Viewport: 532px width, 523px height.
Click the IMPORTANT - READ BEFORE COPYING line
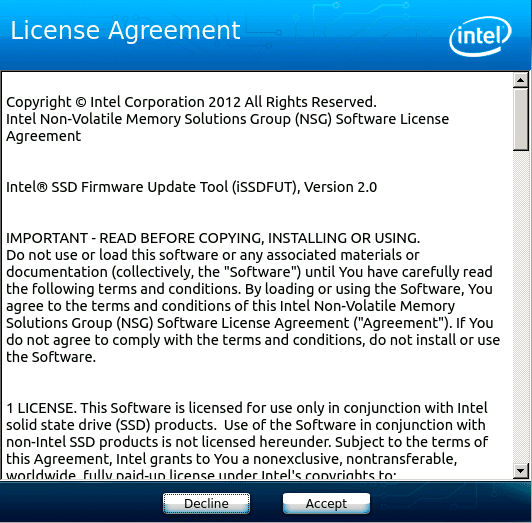[213, 238]
